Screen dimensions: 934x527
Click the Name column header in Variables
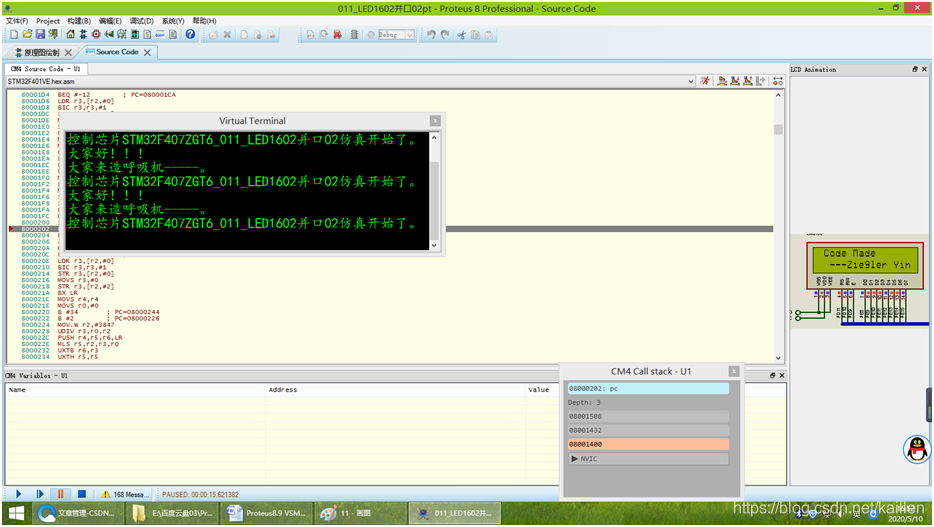point(136,389)
